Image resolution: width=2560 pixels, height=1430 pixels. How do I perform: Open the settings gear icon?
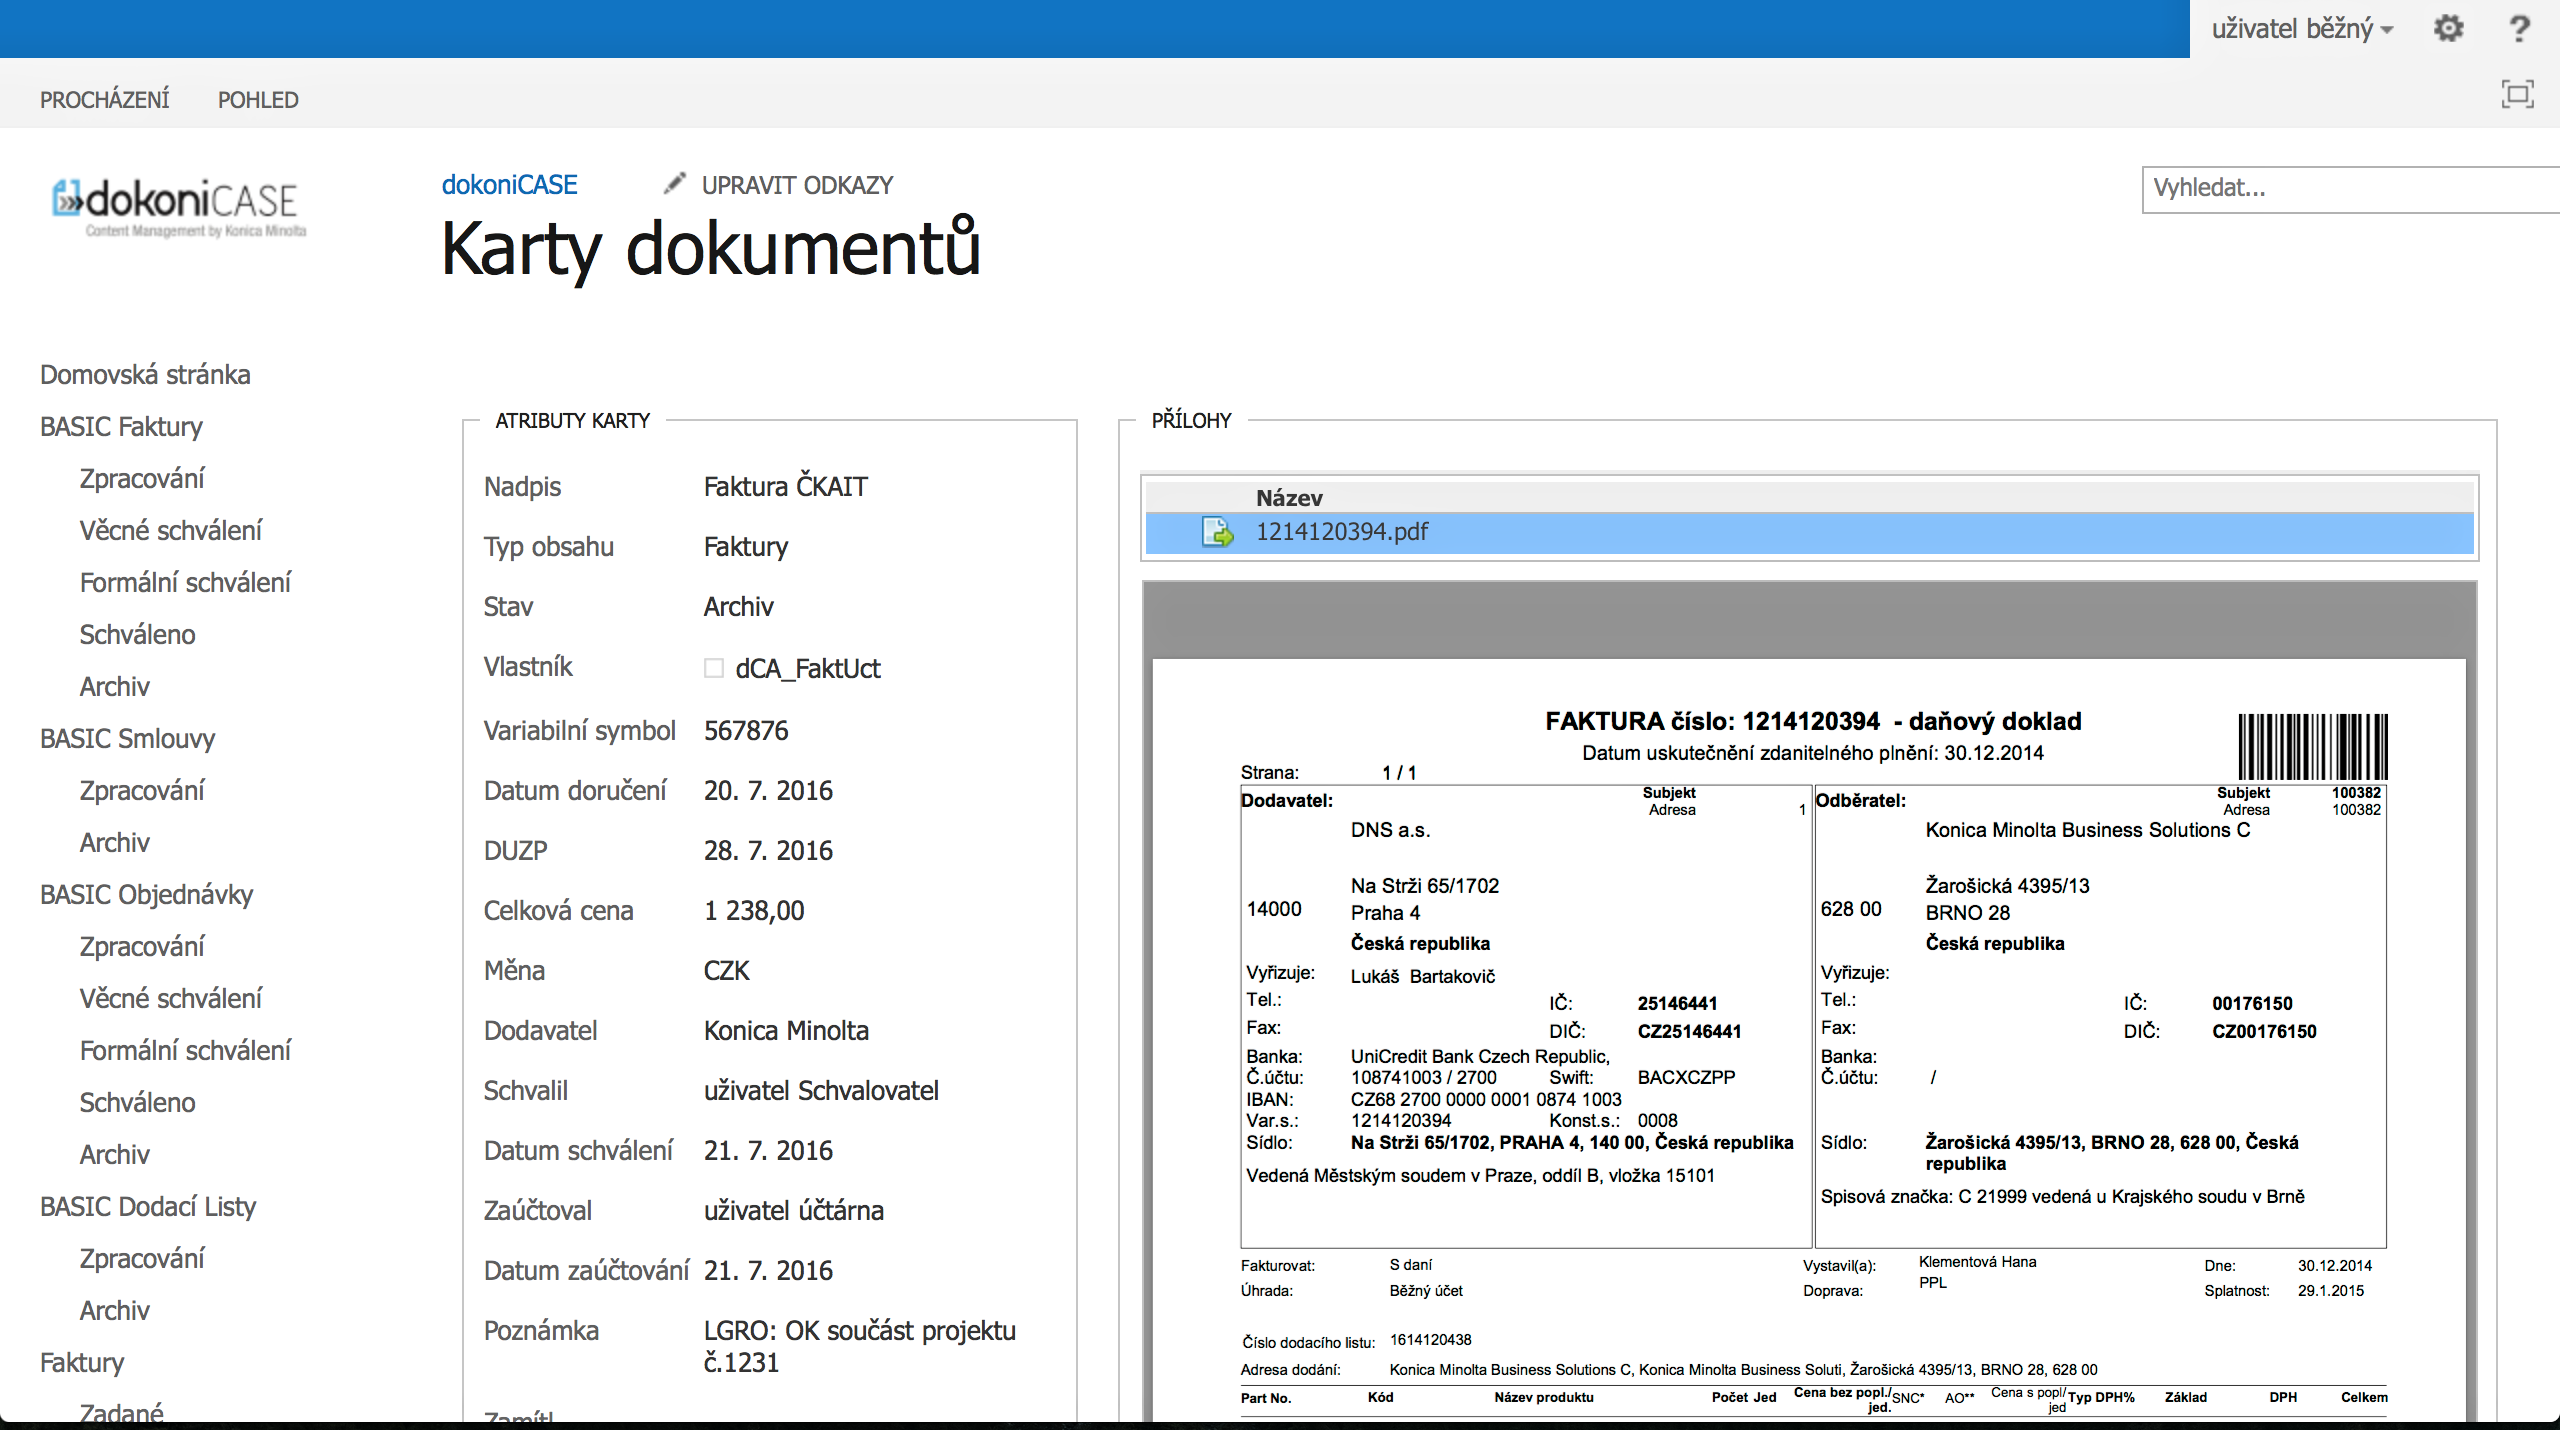pyautogui.click(x=2448, y=28)
